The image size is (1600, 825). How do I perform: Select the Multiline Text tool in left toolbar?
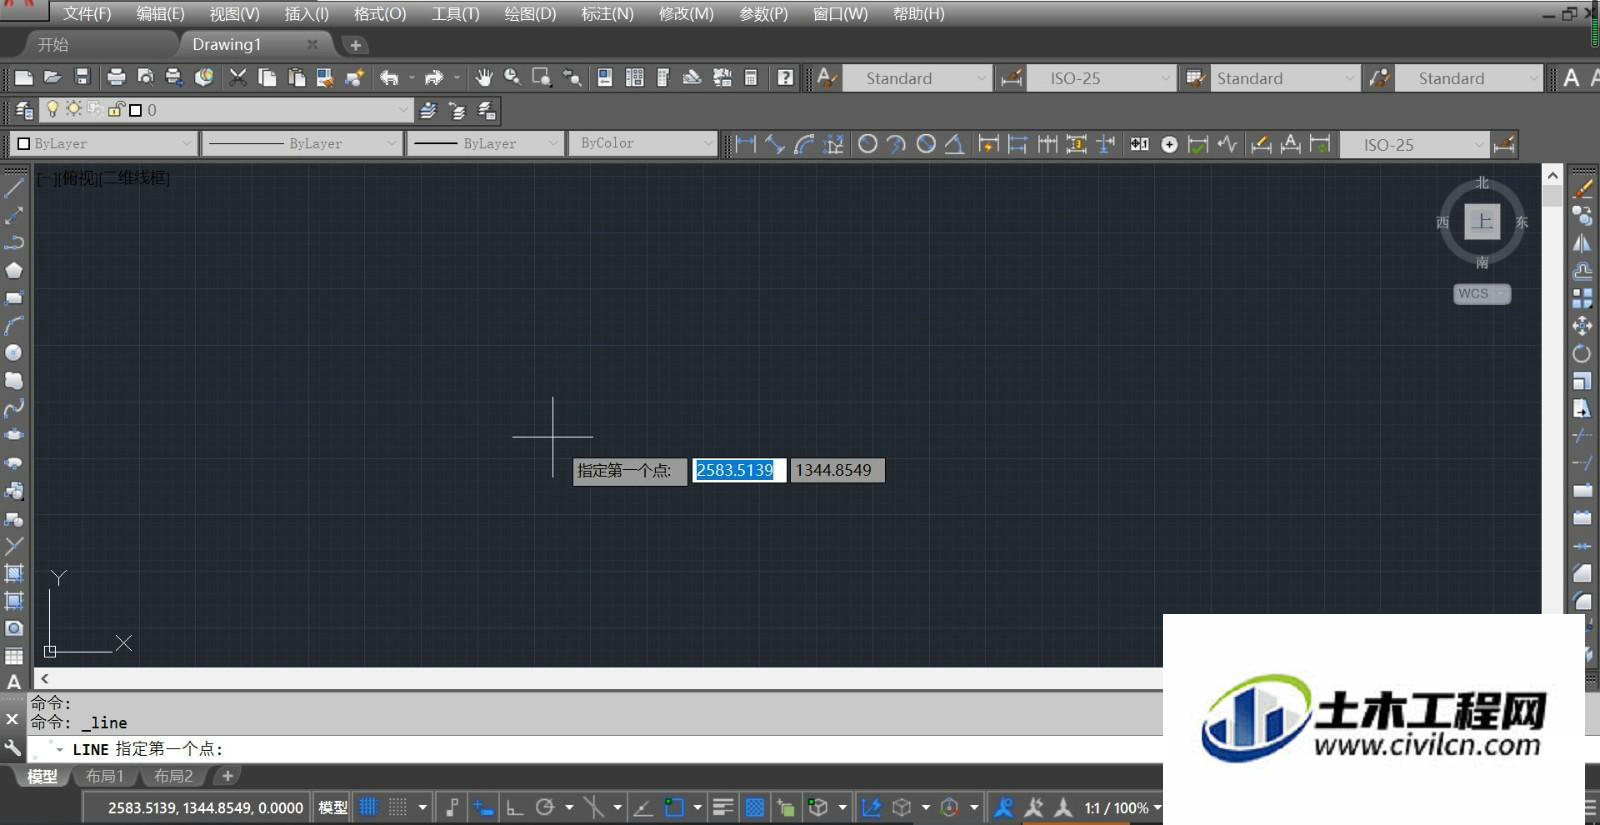pos(14,682)
